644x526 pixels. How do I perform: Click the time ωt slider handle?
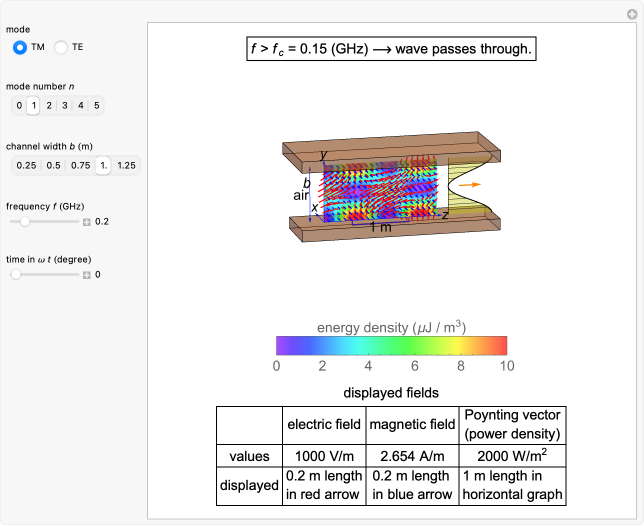coord(16,274)
